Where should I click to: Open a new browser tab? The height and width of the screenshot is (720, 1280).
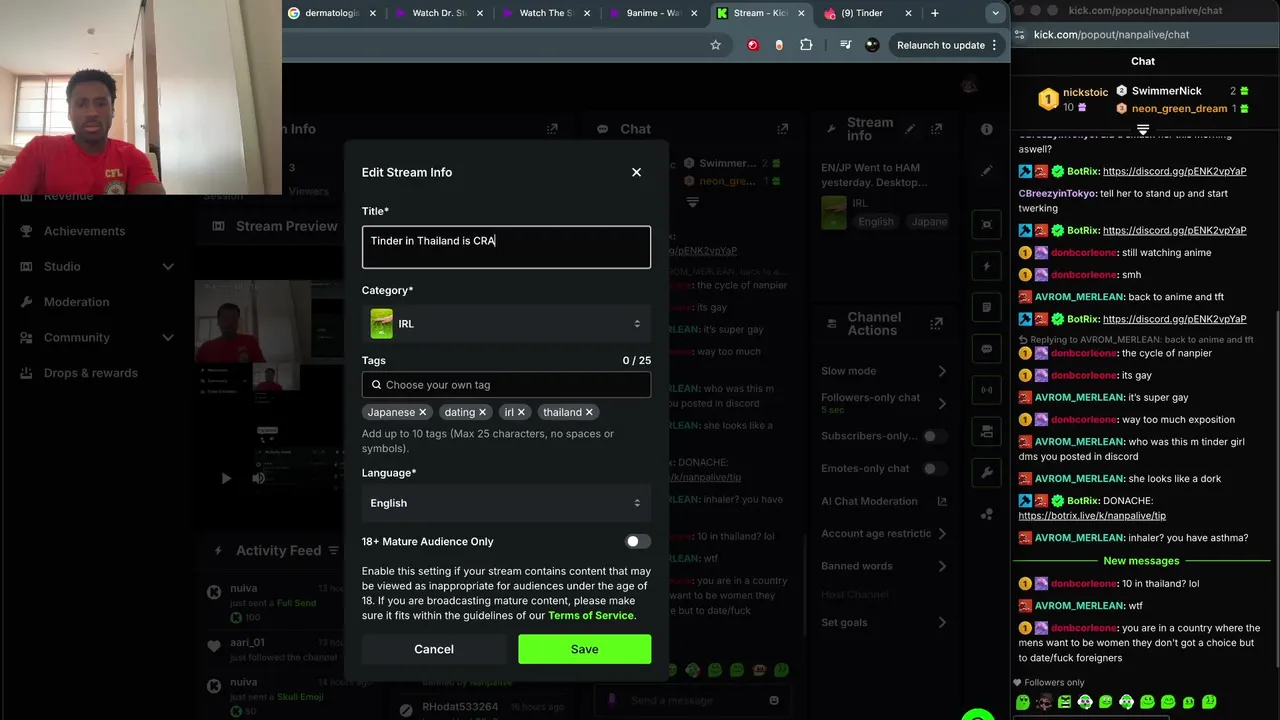tap(935, 13)
